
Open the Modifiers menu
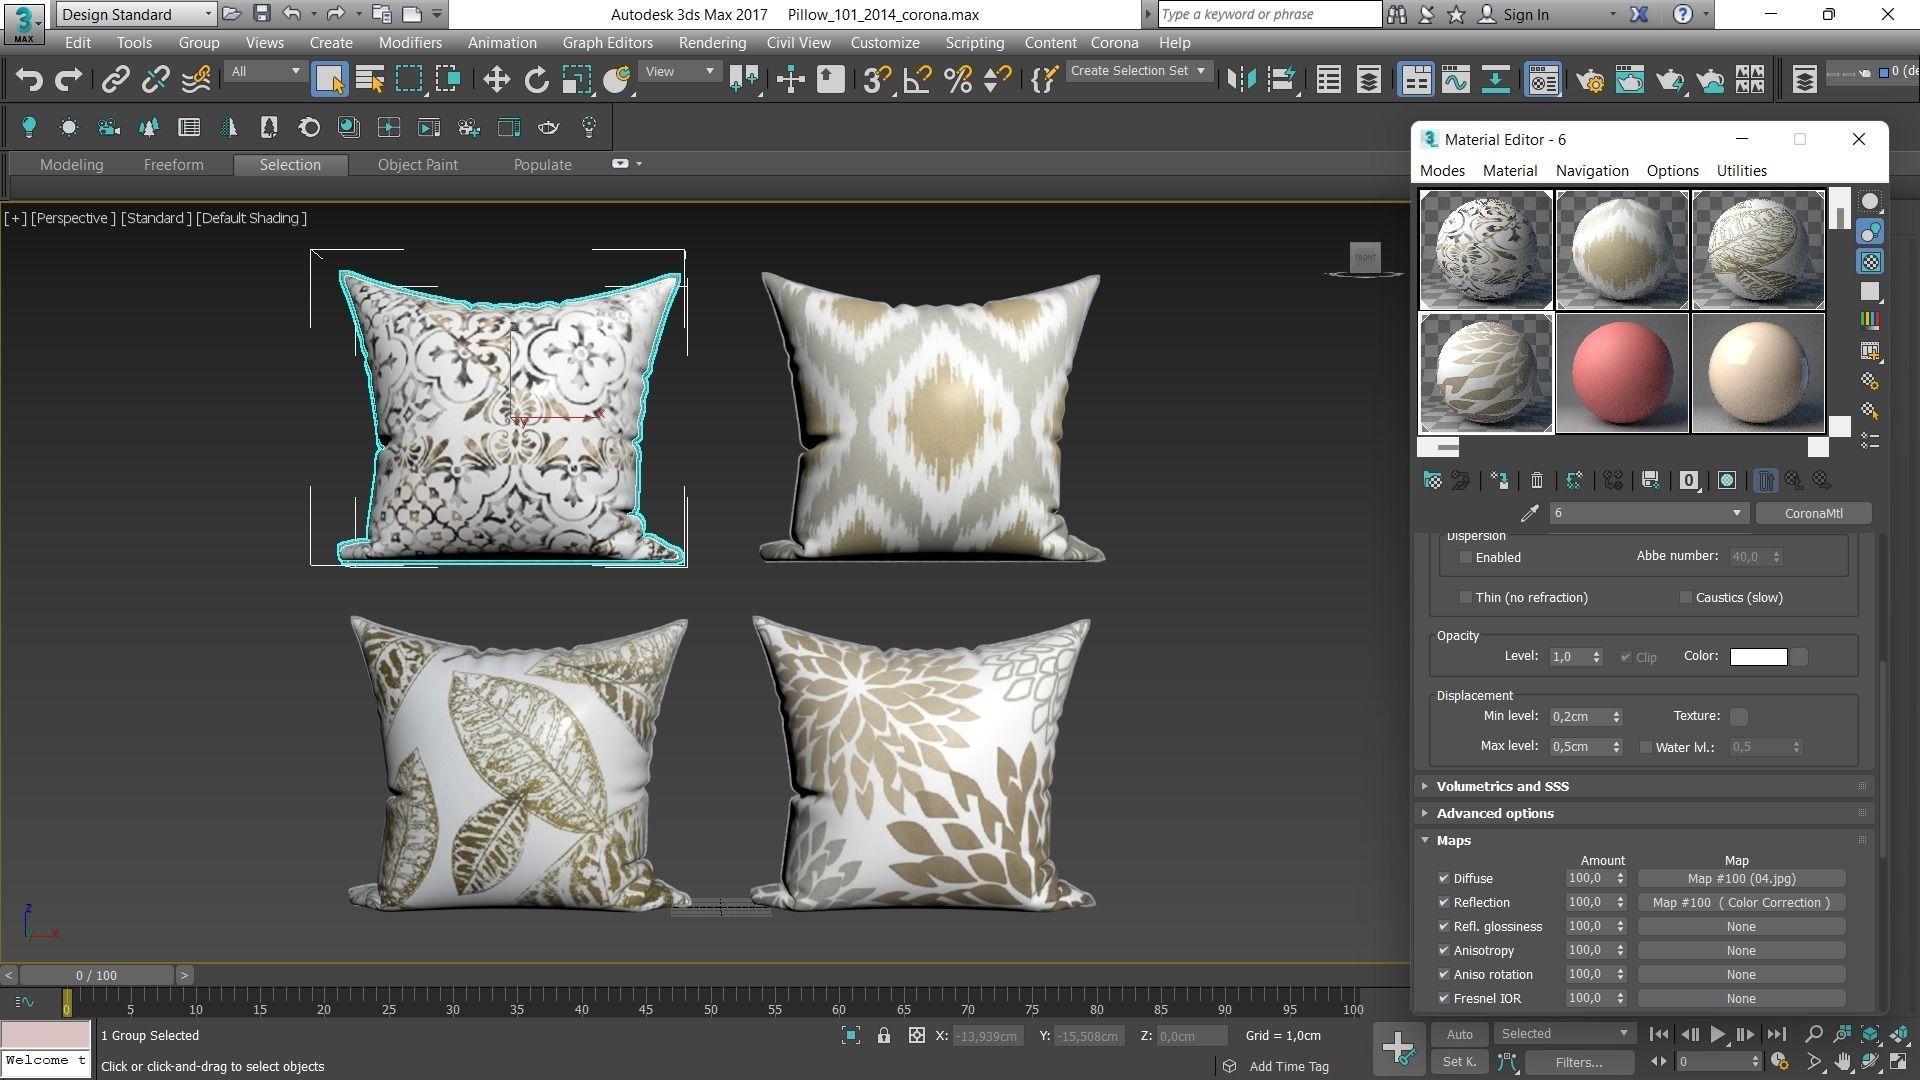(410, 43)
